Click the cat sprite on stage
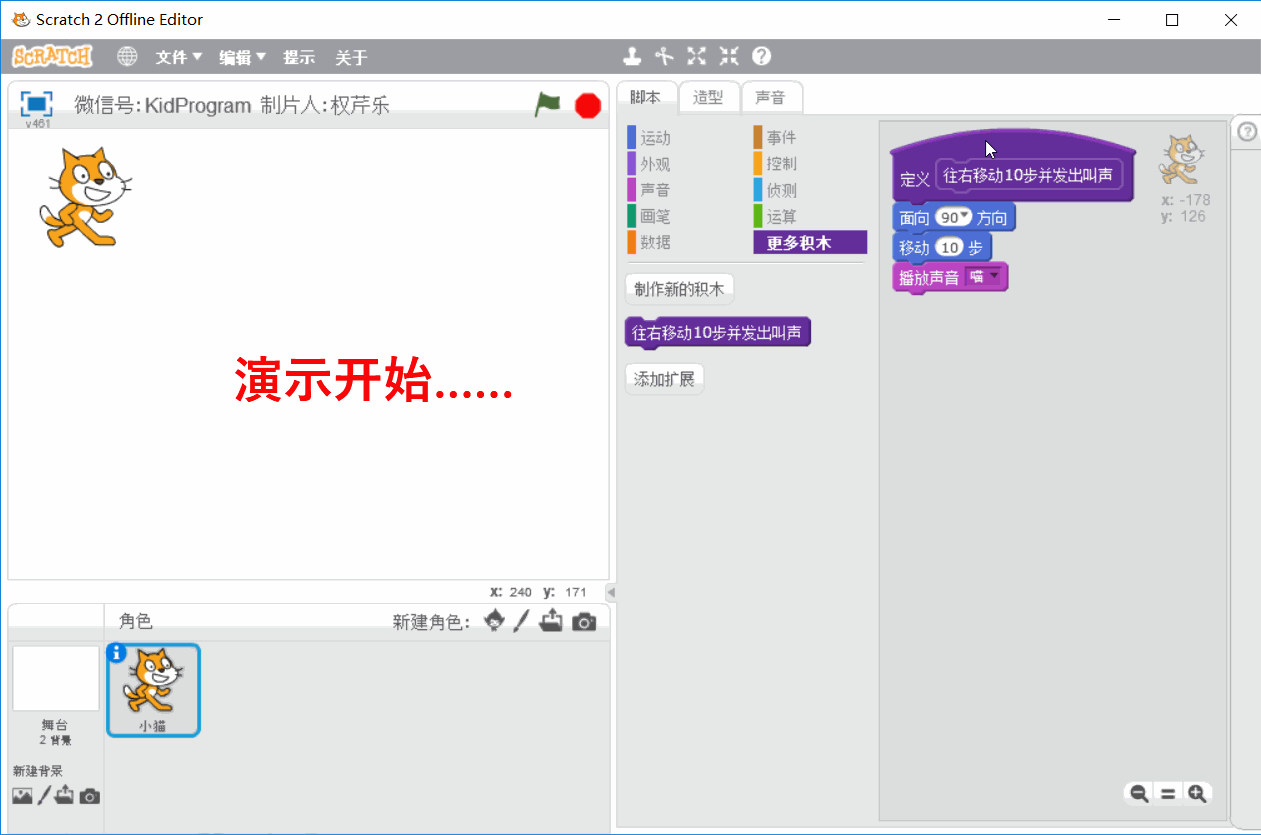 click(84, 197)
